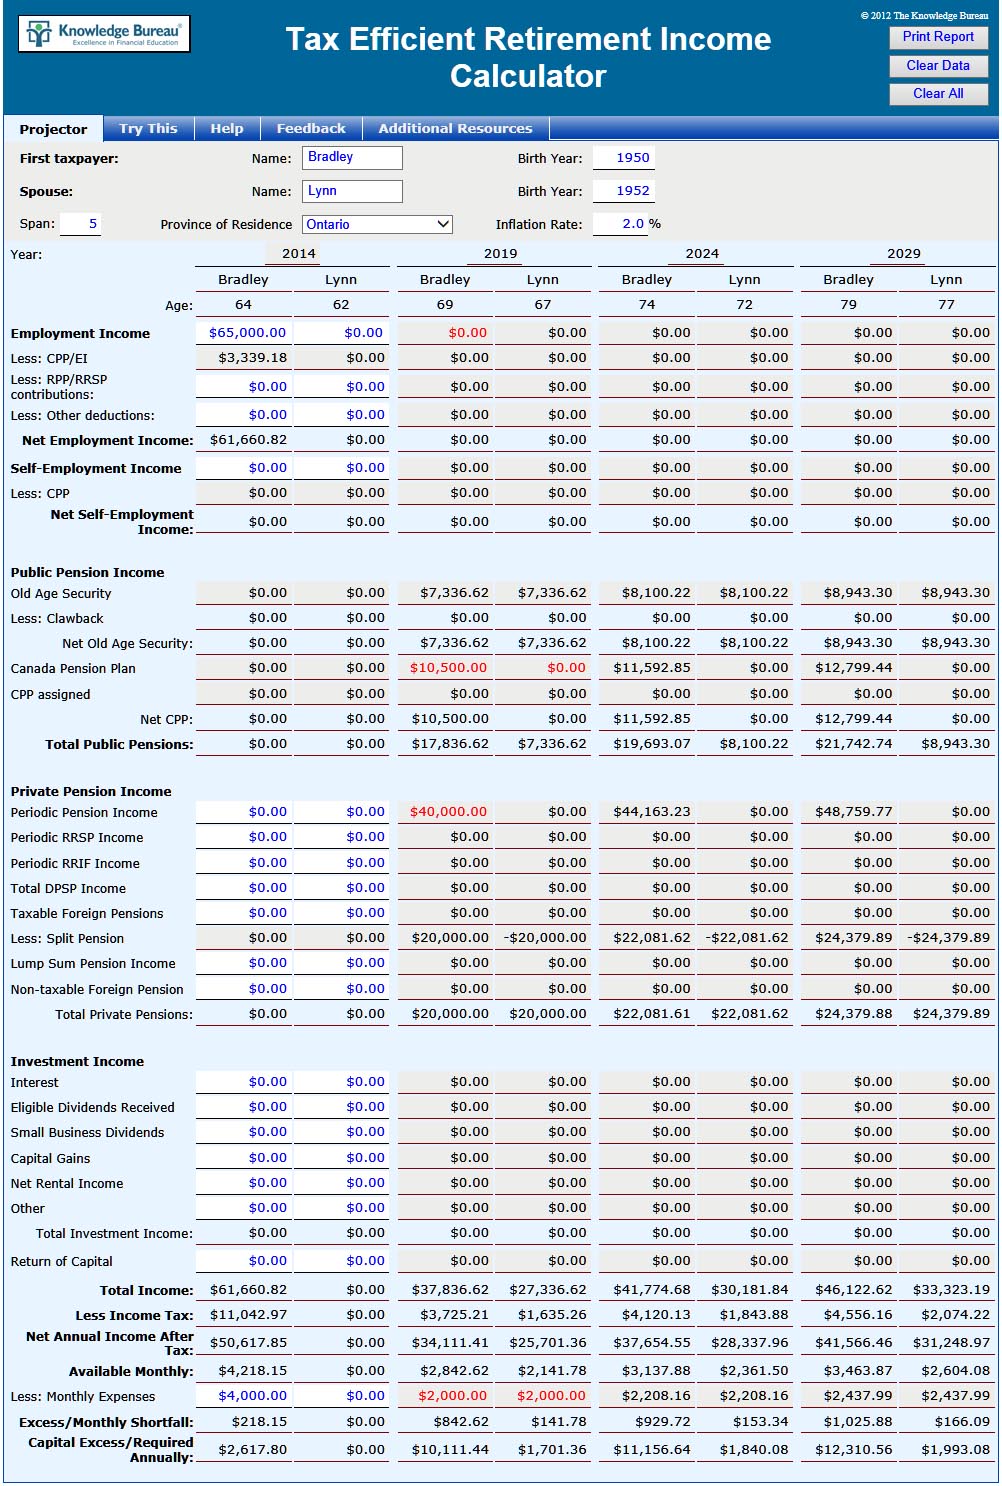Image resolution: width=1002 pixels, height=1486 pixels.
Task: Edit first taxpayer birth year 1950
Action: [623, 158]
